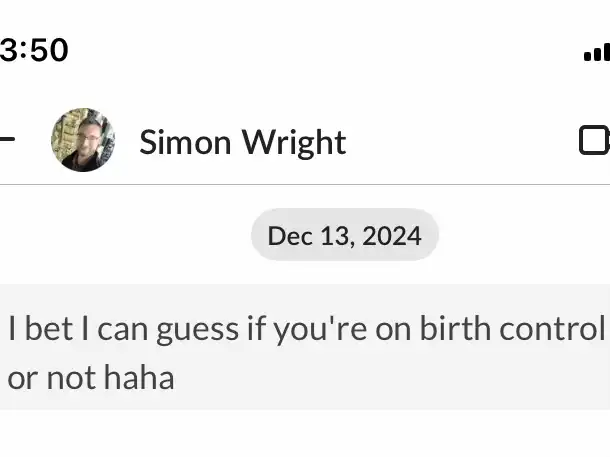
Task: Click the words "birth control" in message
Action: (512, 329)
